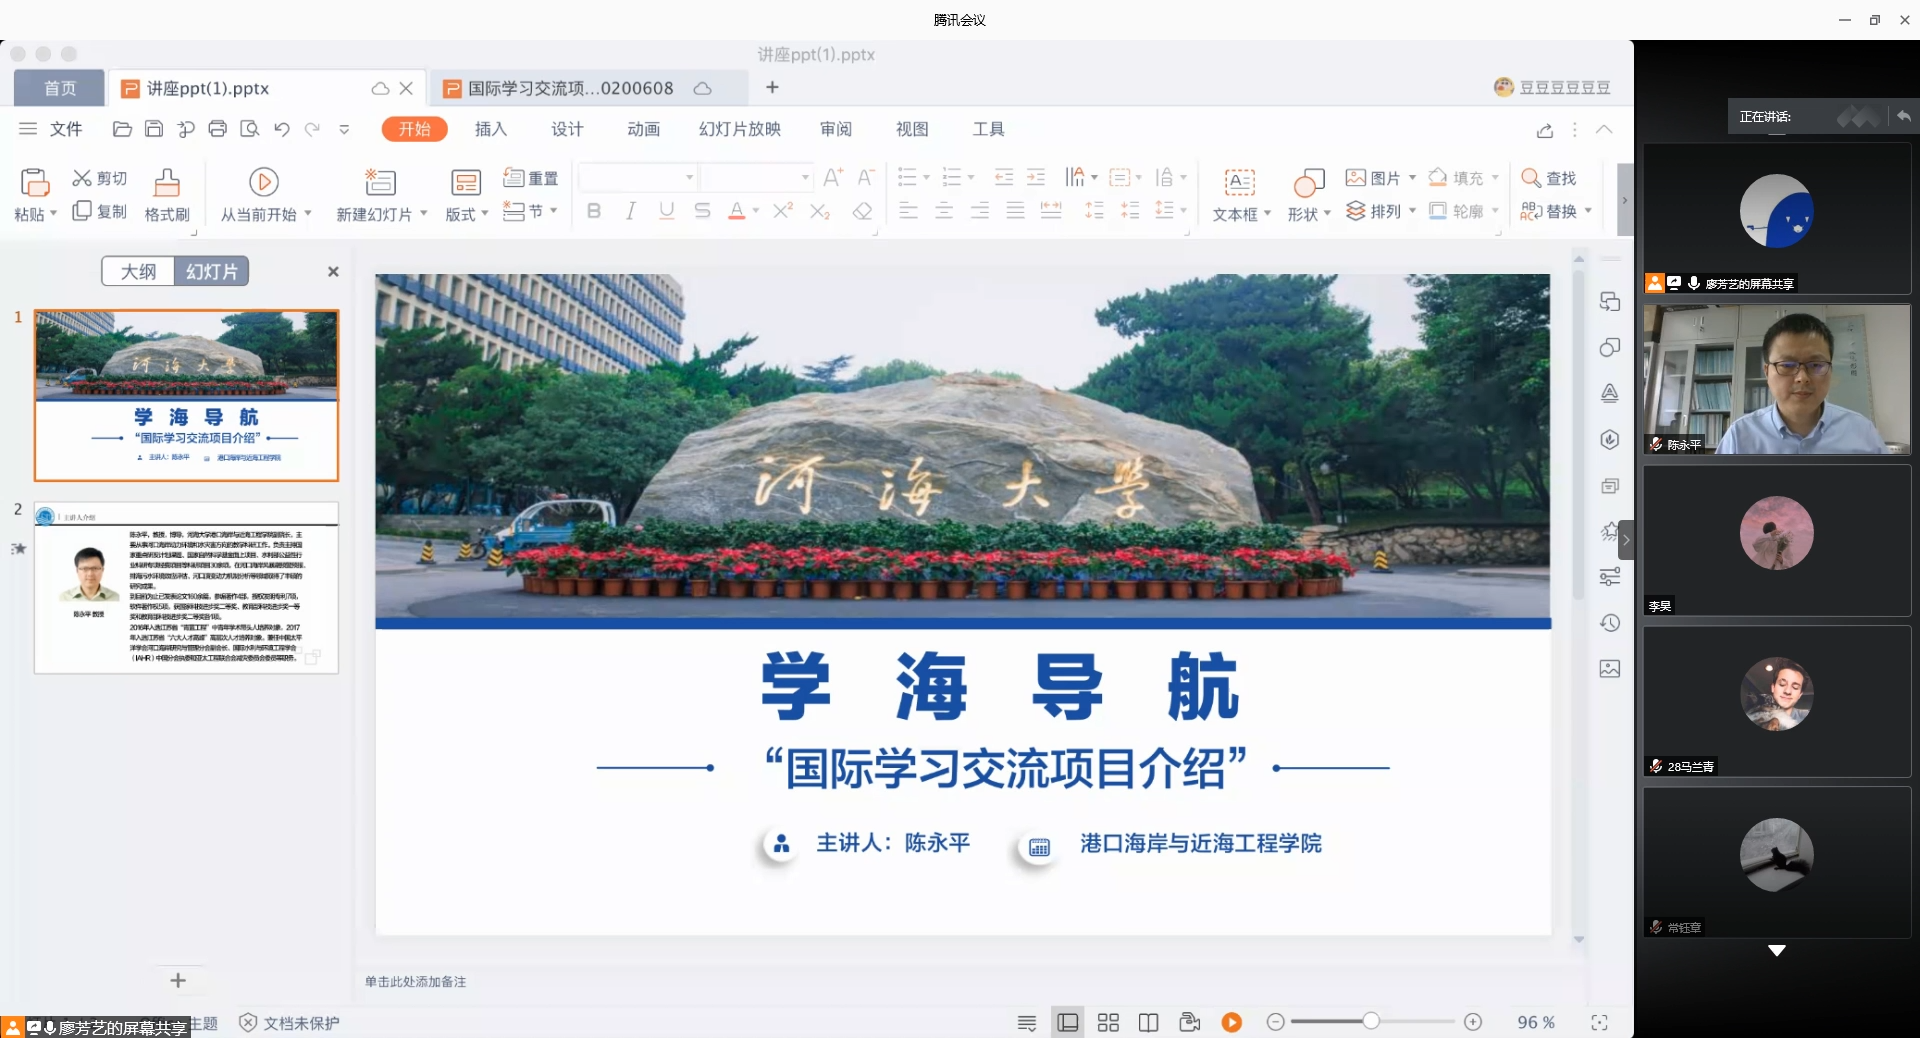This screenshot has height=1038, width=1920.
Task: Toggle bold formatting
Action: 594,211
